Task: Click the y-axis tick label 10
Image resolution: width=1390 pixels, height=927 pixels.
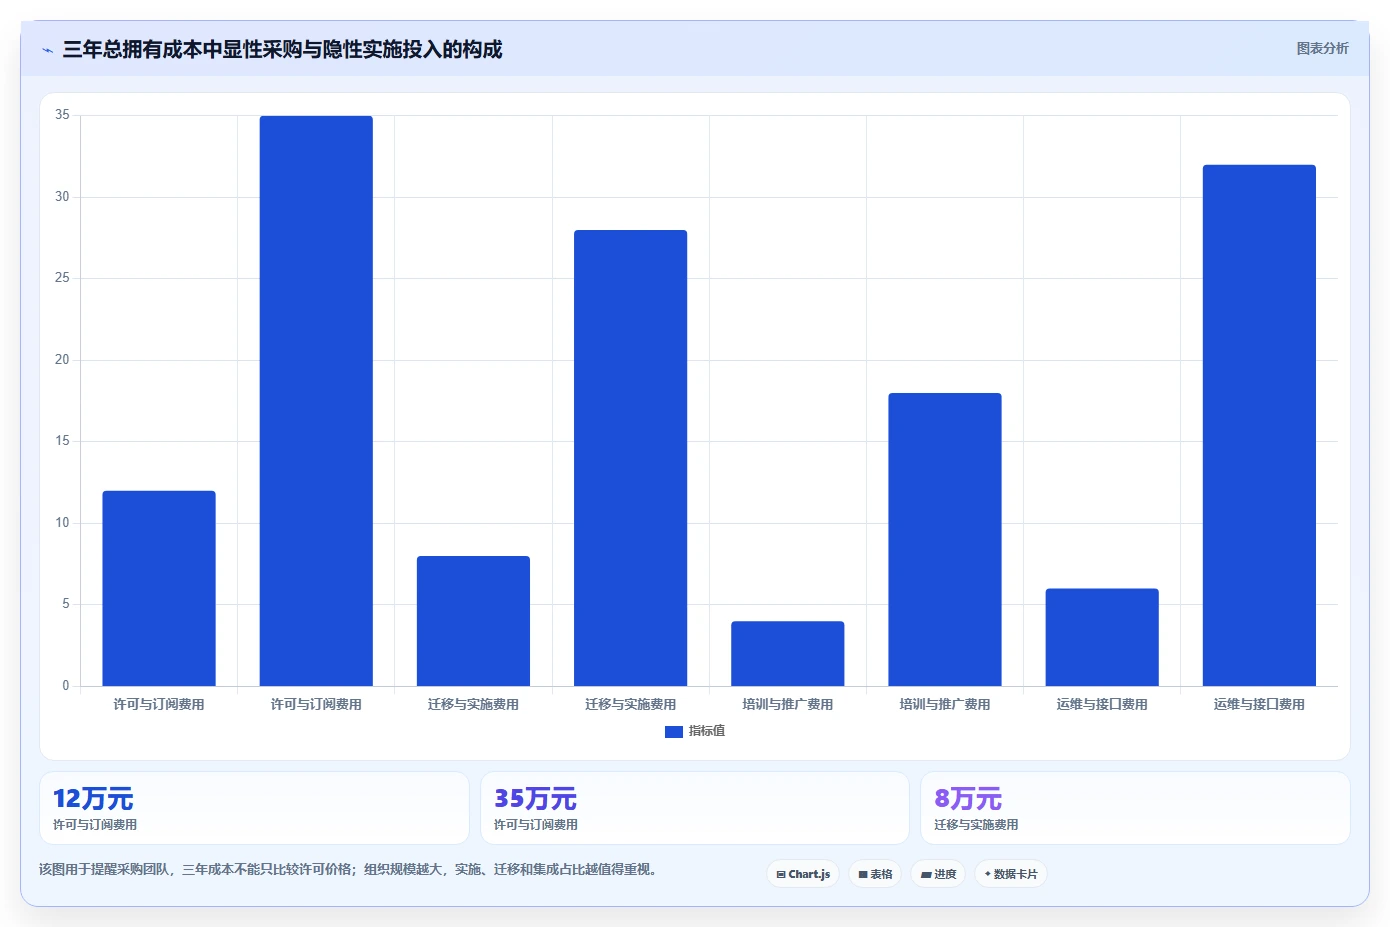Action: [62, 523]
